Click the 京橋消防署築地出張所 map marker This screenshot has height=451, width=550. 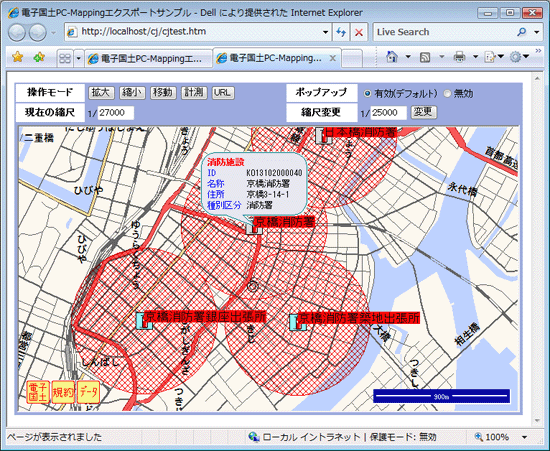pyautogui.click(x=298, y=322)
